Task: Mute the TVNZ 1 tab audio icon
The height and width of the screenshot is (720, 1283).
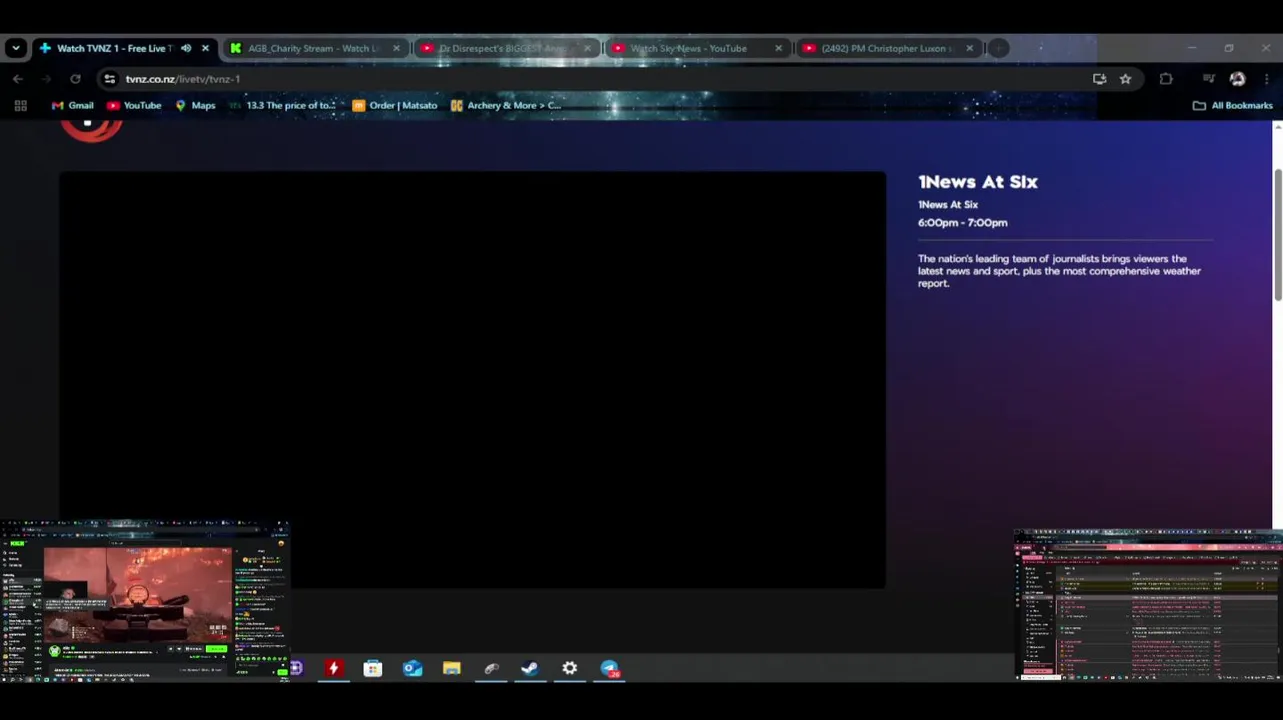Action: click(186, 48)
